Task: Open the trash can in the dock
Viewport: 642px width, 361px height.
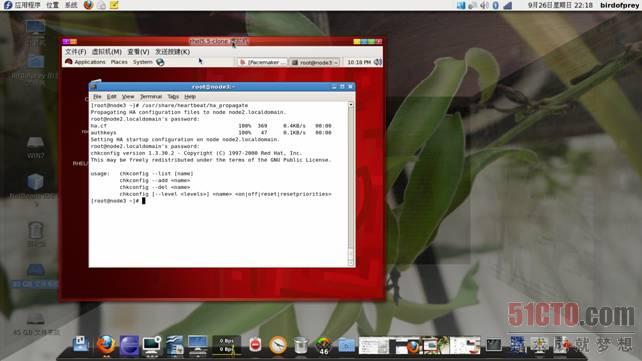Action: [301, 345]
